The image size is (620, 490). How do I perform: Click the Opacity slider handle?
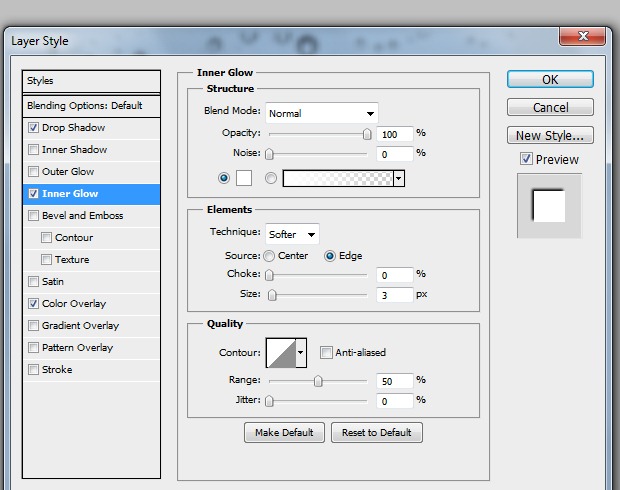pyautogui.click(x=367, y=134)
